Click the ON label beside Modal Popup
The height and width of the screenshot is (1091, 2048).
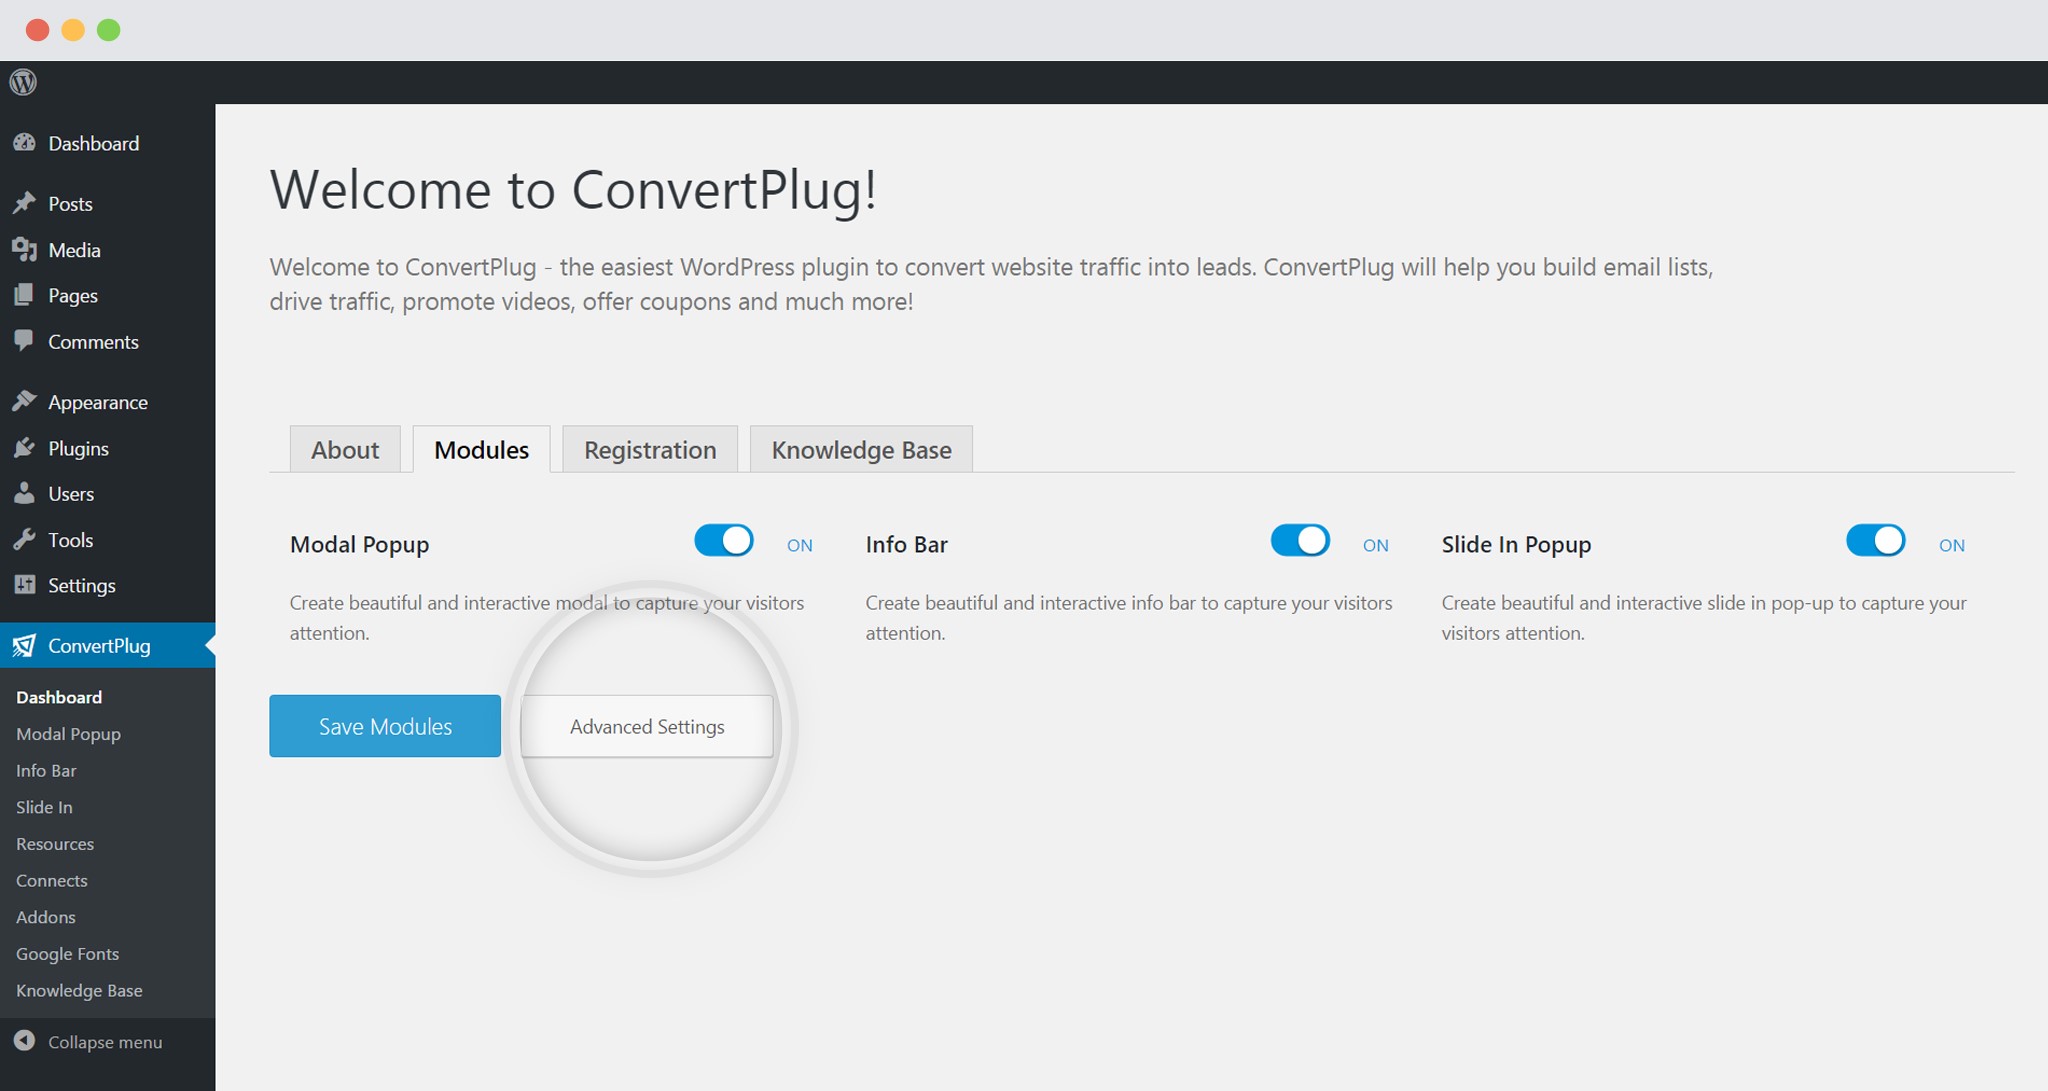pos(800,545)
